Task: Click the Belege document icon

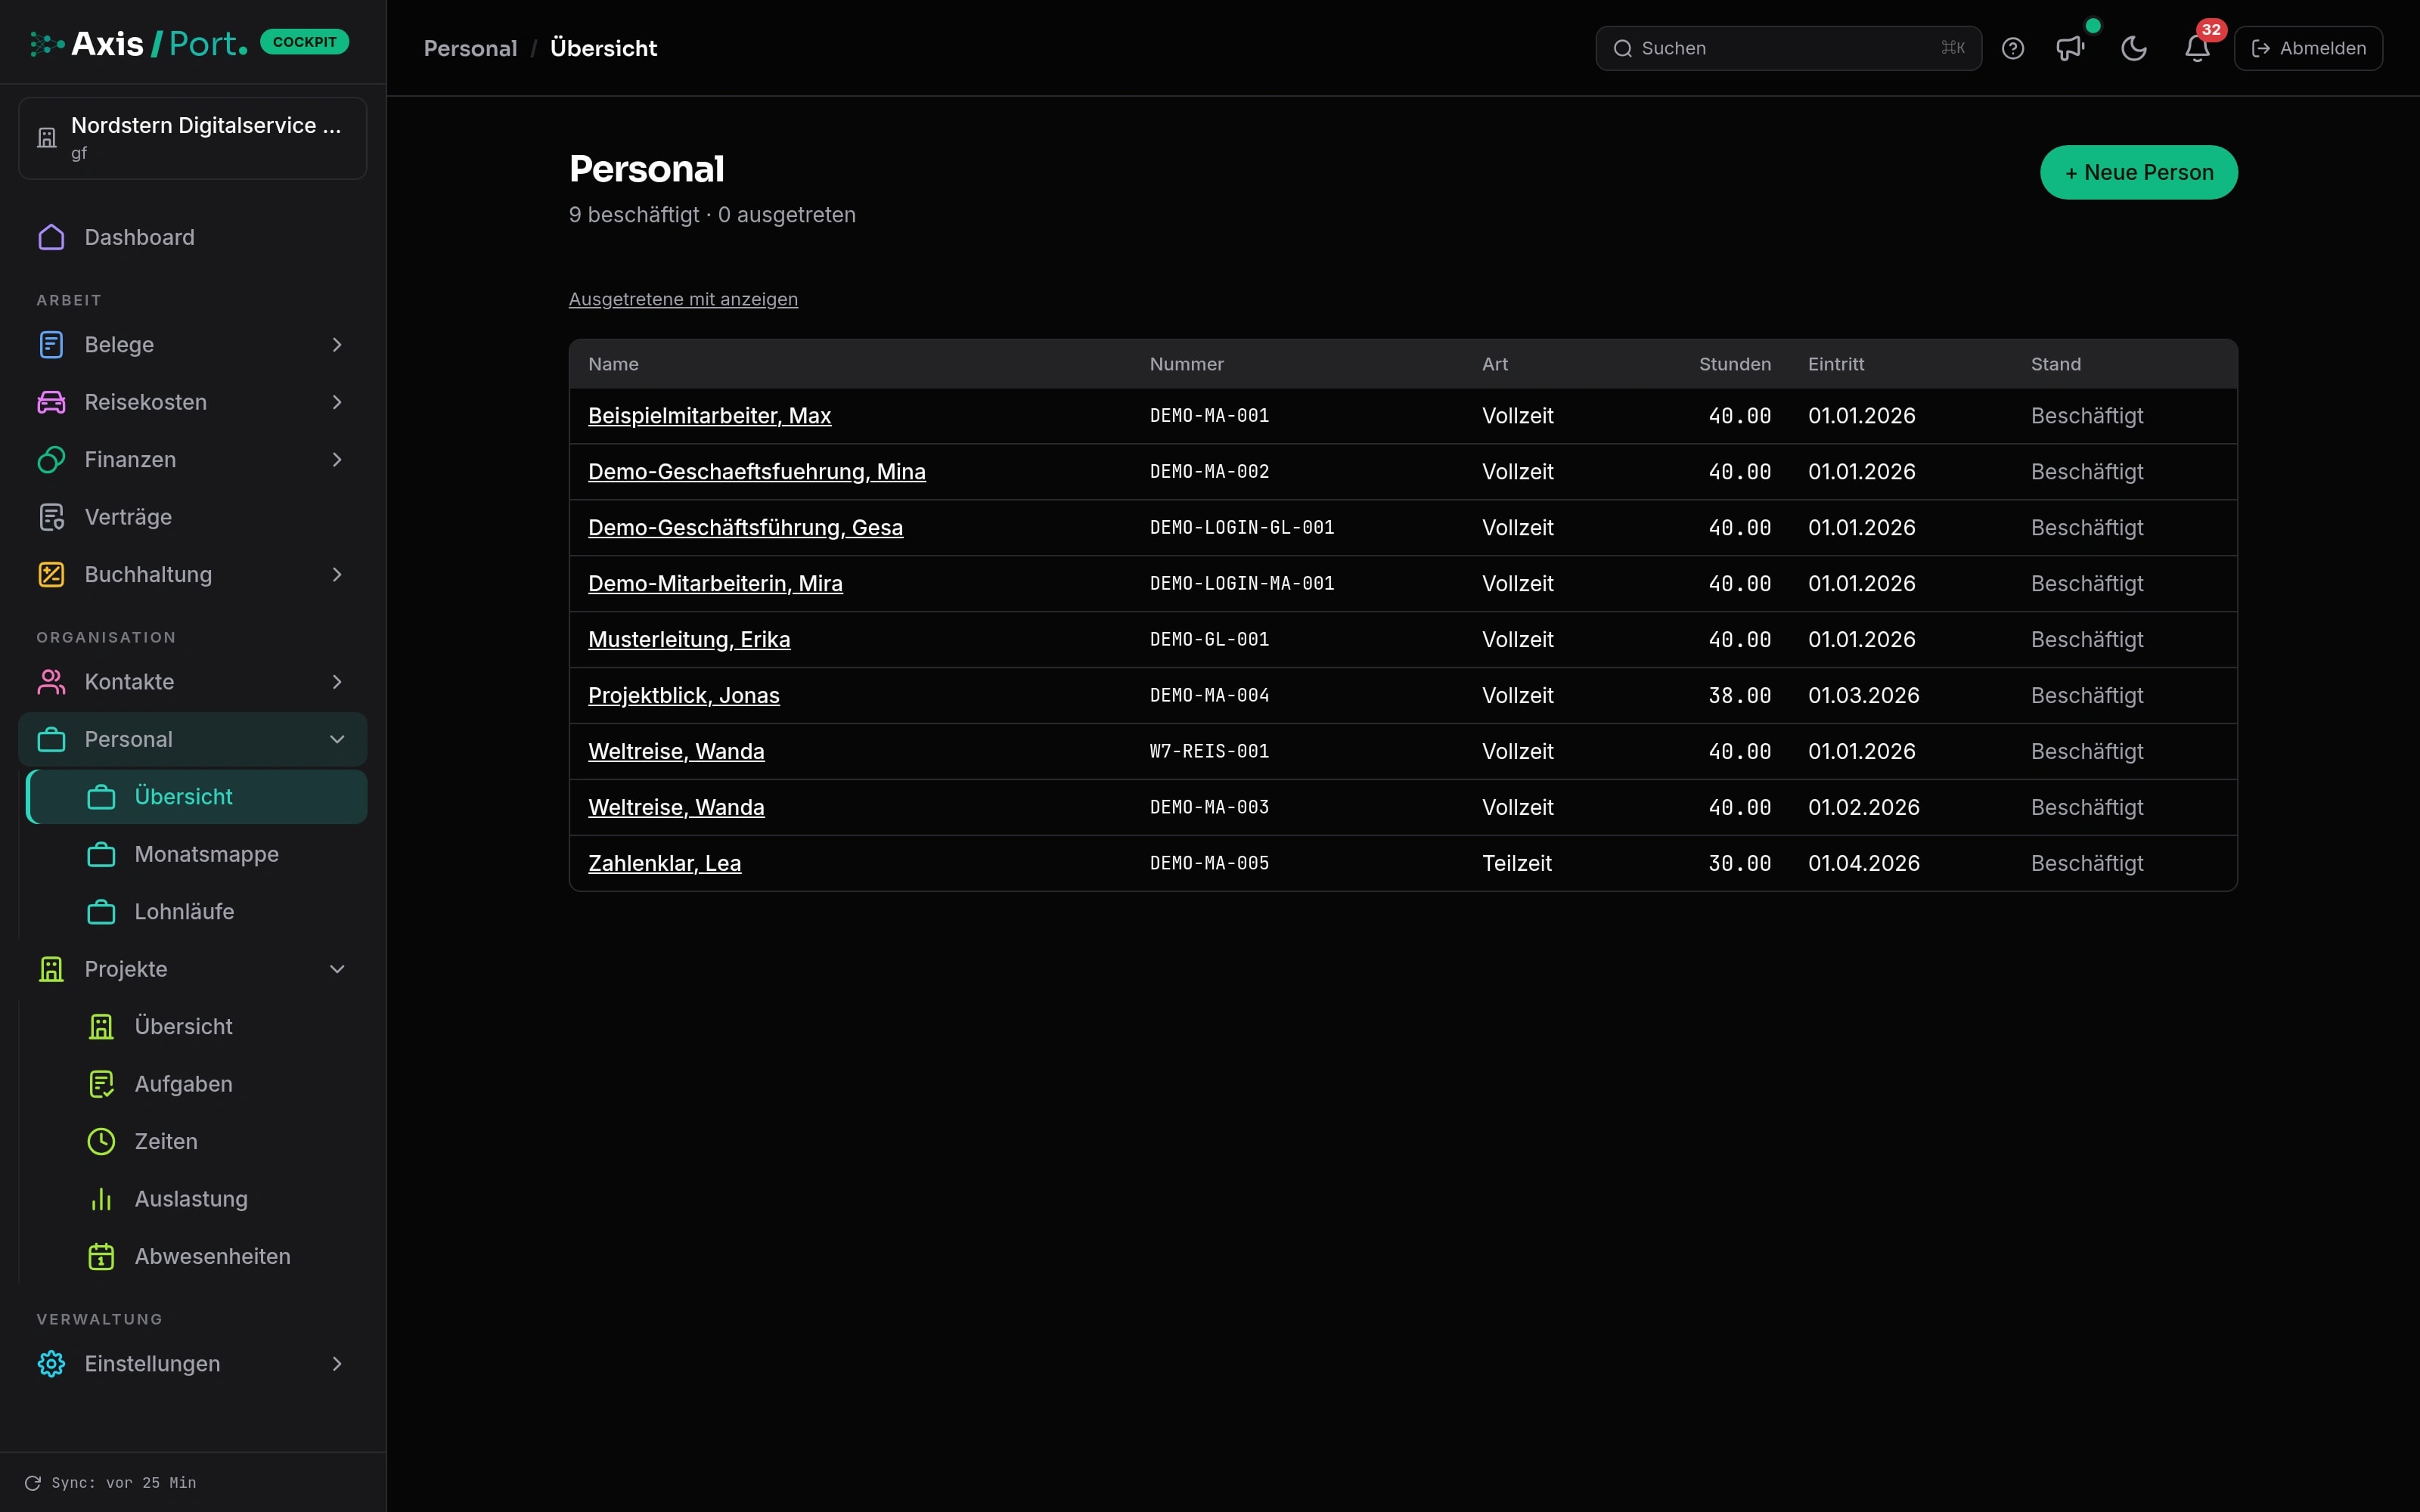Action: pos(51,344)
